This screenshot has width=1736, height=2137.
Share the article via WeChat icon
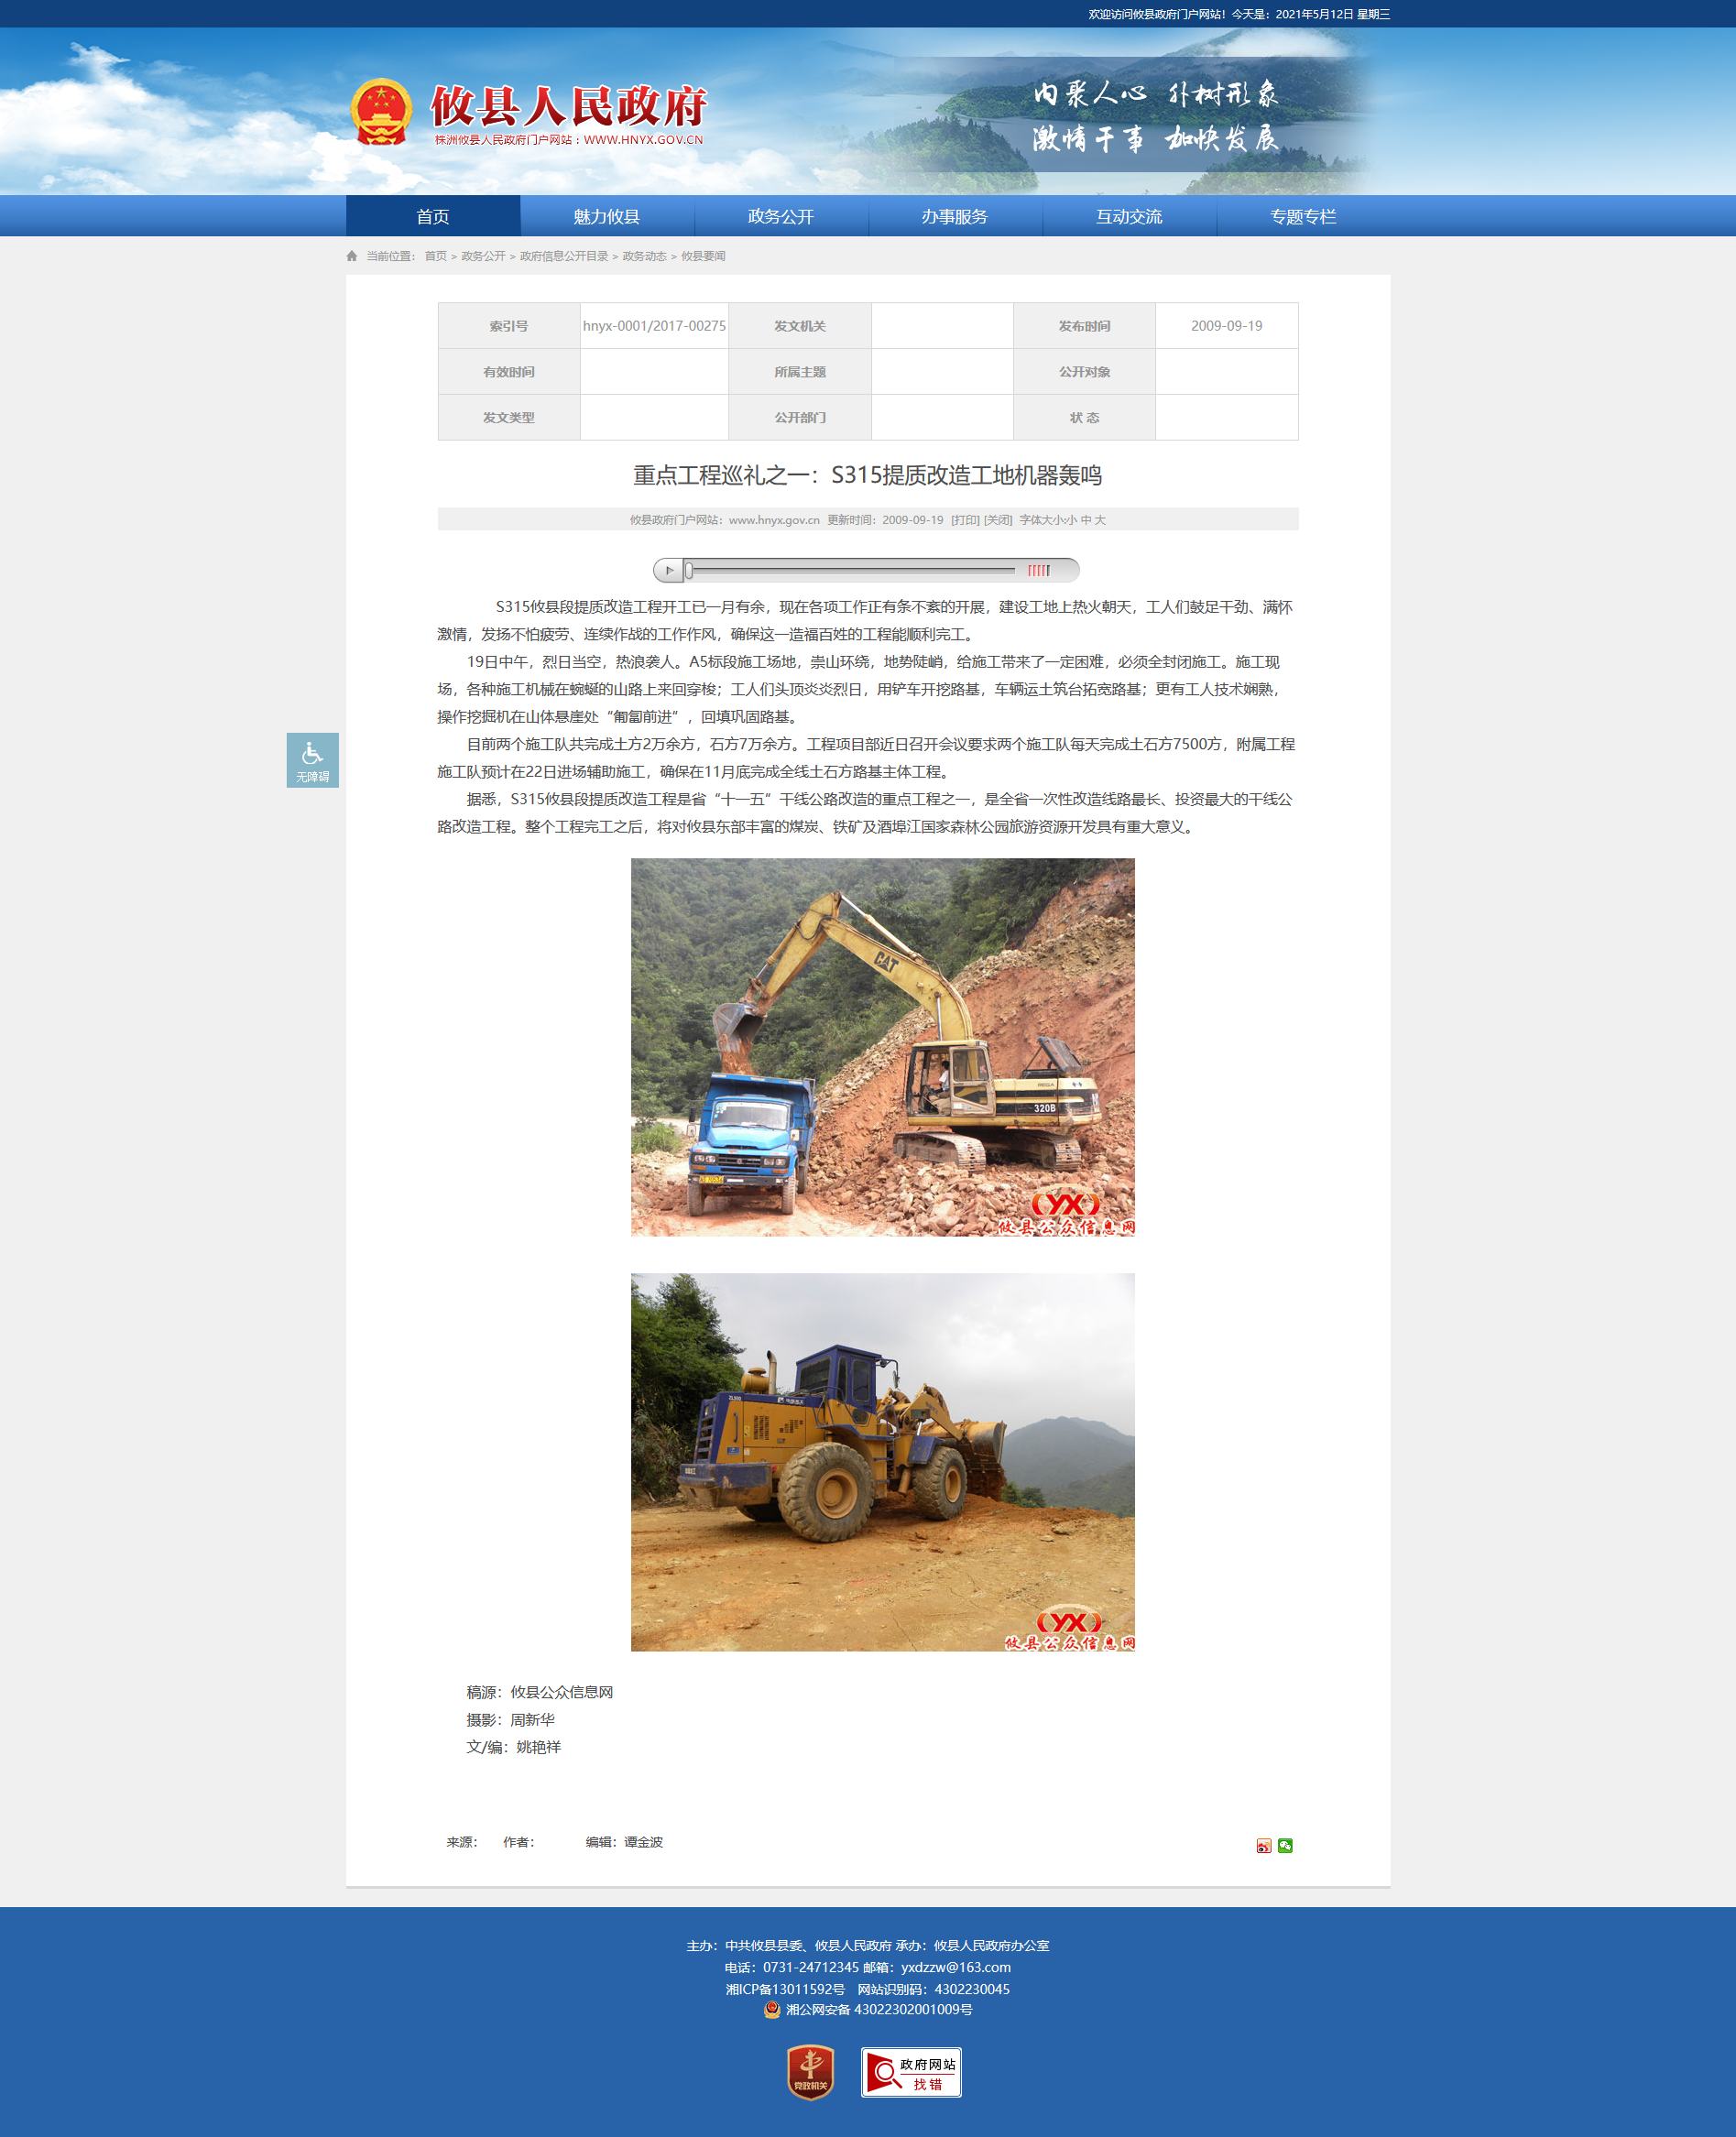tap(1285, 1845)
